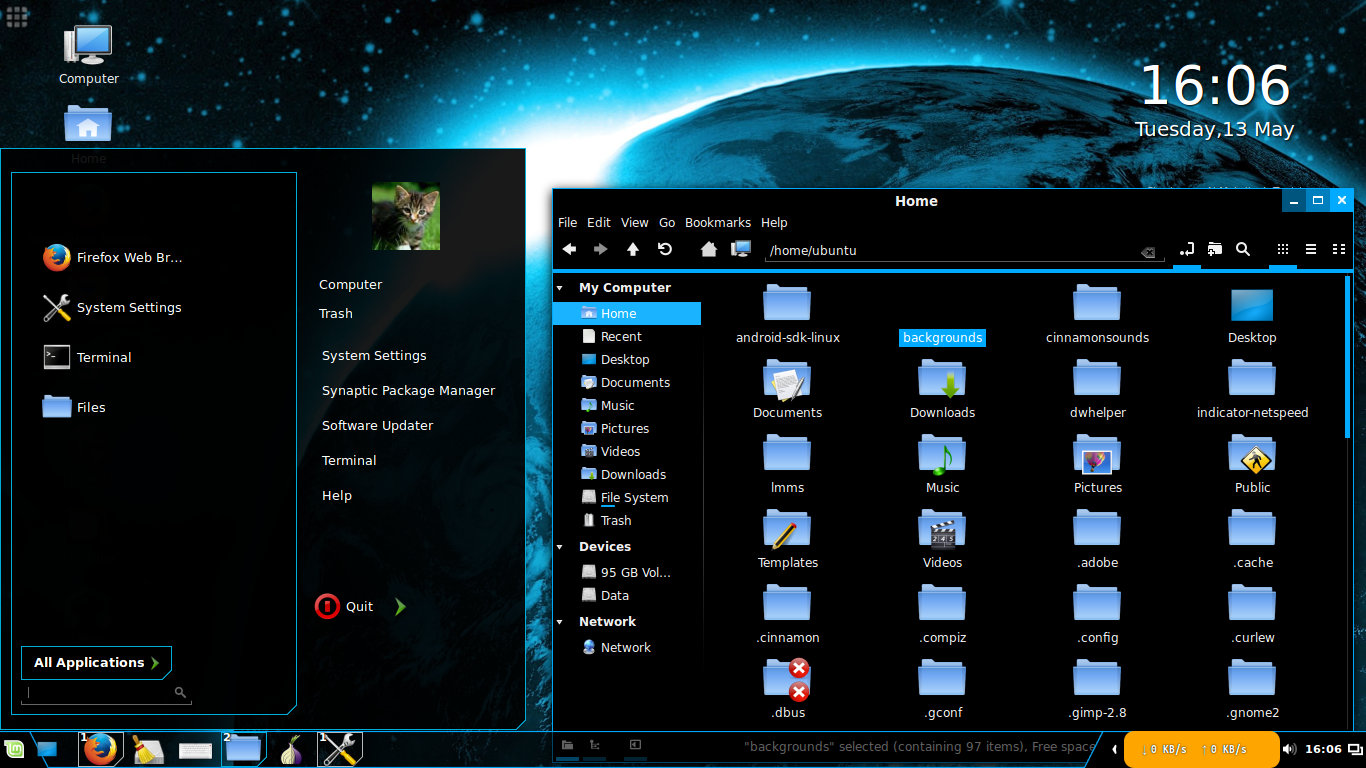Select the Downloads folder icon in file pane
1366x768 pixels.
(942, 378)
